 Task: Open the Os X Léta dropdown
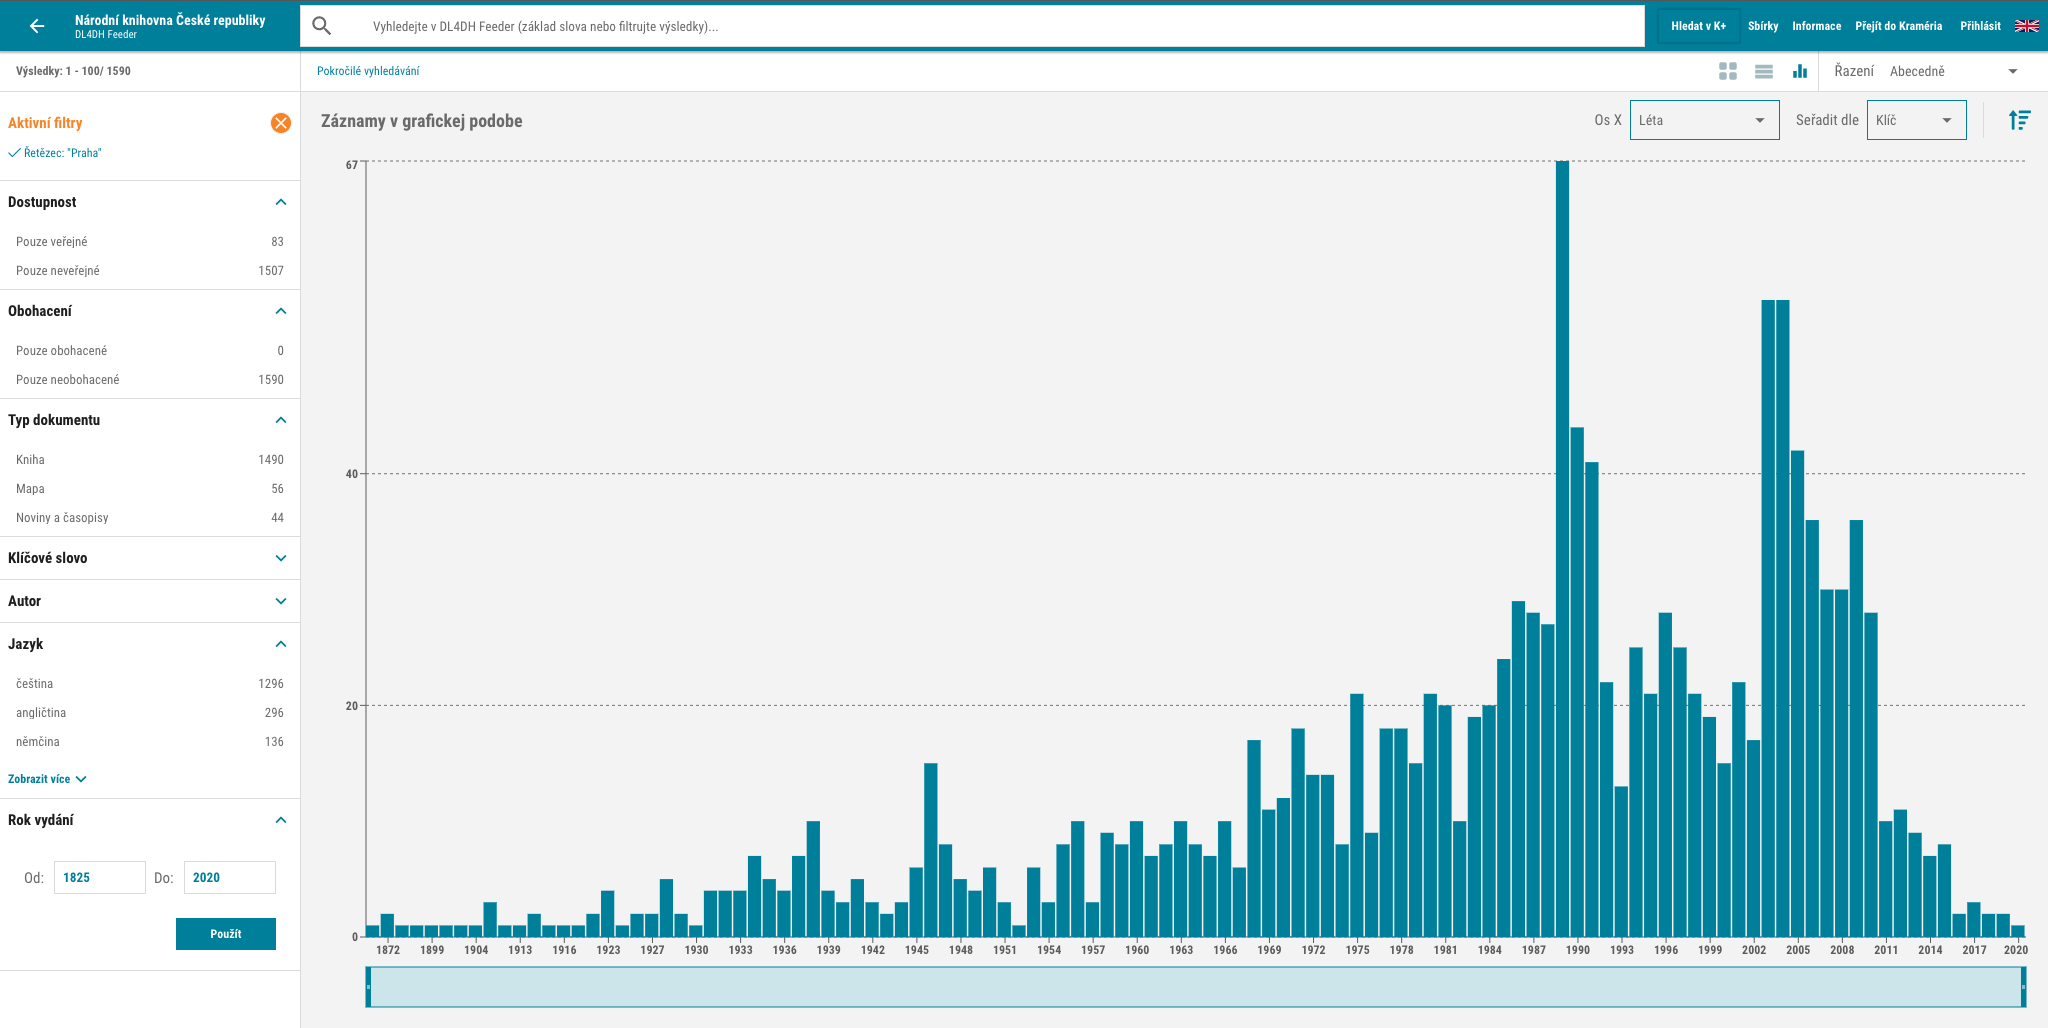point(1703,120)
